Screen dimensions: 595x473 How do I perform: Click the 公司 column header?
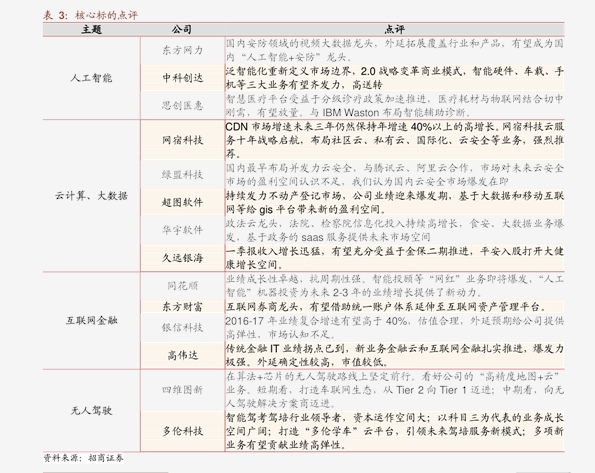pyautogui.click(x=182, y=29)
